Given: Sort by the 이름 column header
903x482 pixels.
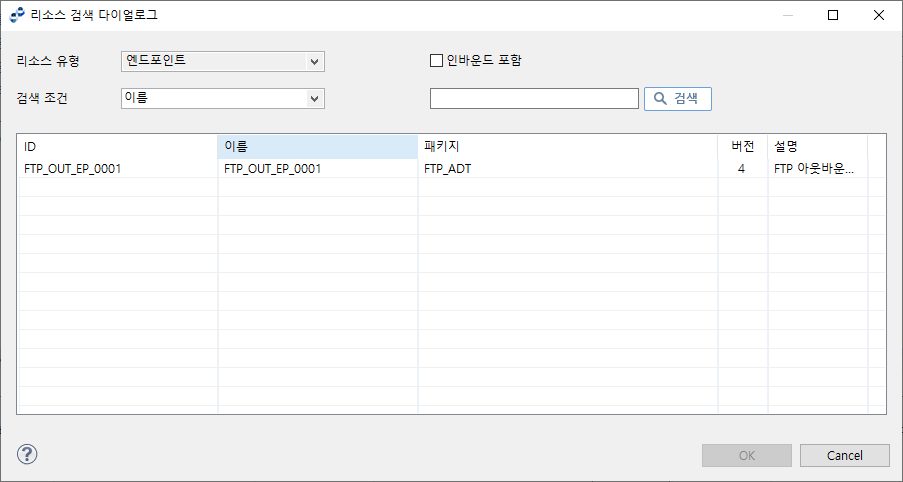Looking at the screenshot, I should click(x=317, y=147).
